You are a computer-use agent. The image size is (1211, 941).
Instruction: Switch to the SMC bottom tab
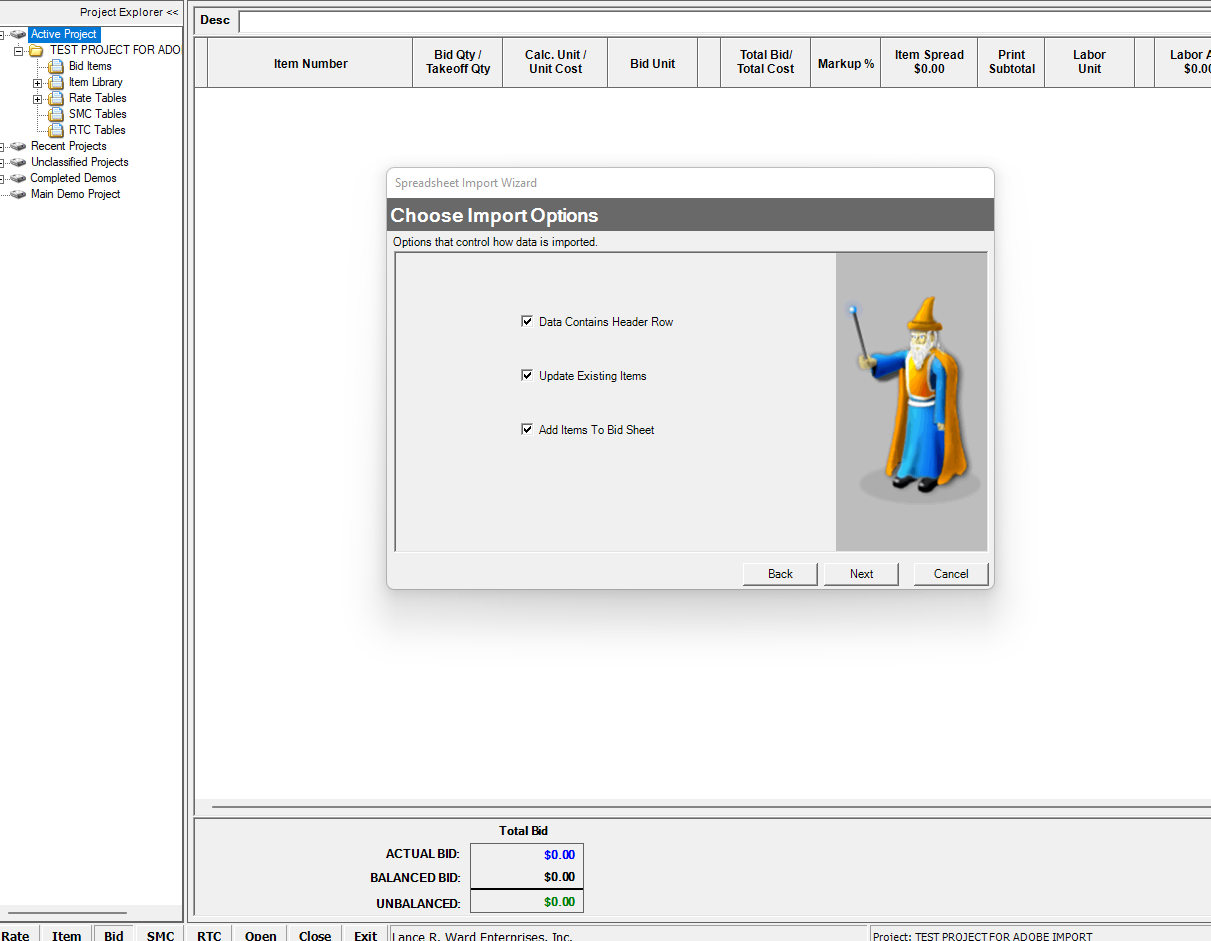pos(160,935)
